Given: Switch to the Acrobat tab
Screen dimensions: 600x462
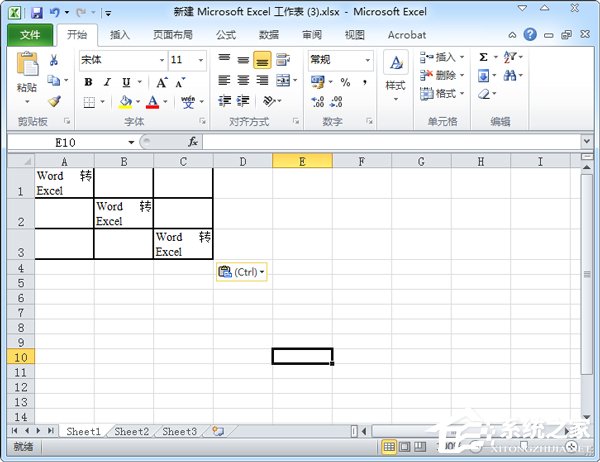Looking at the screenshot, I should click(x=406, y=35).
